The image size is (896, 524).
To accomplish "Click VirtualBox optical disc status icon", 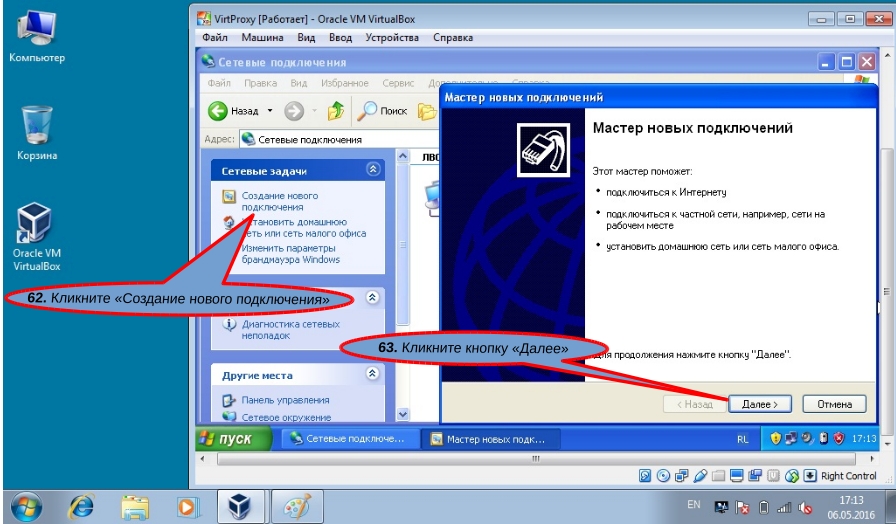I will (663, 475).
